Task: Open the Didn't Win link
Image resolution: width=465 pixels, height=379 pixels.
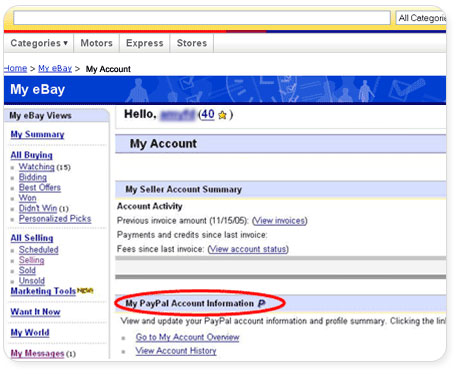Action: click(38, 208)
